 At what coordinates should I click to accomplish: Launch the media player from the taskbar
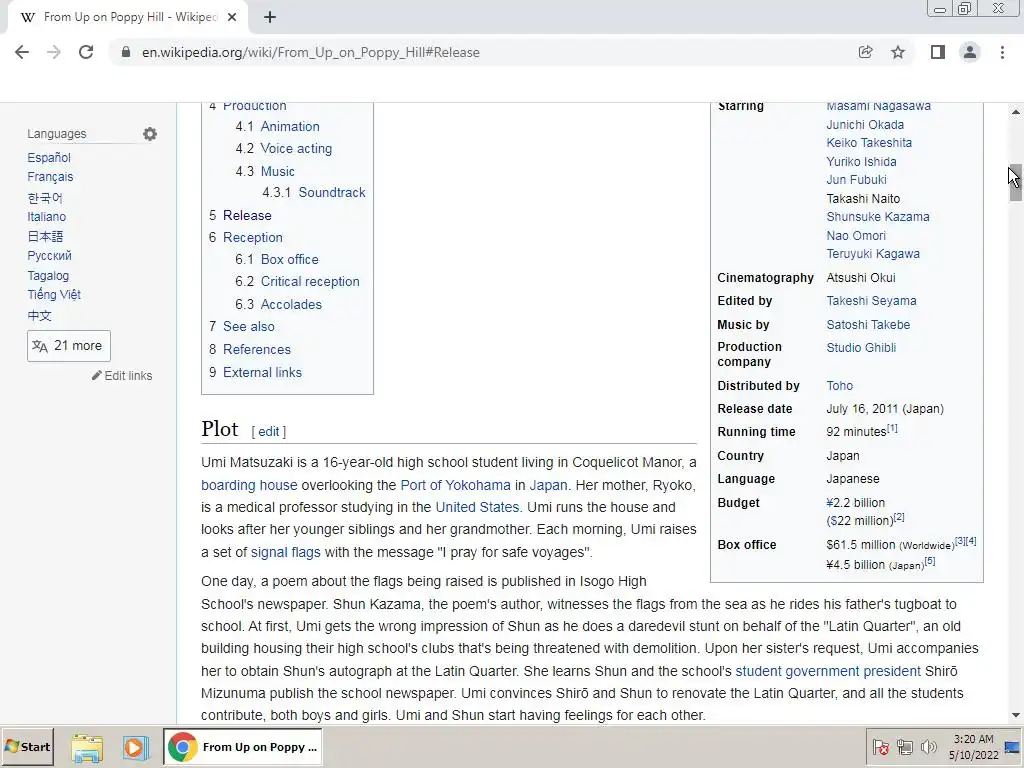click(135, 747)
